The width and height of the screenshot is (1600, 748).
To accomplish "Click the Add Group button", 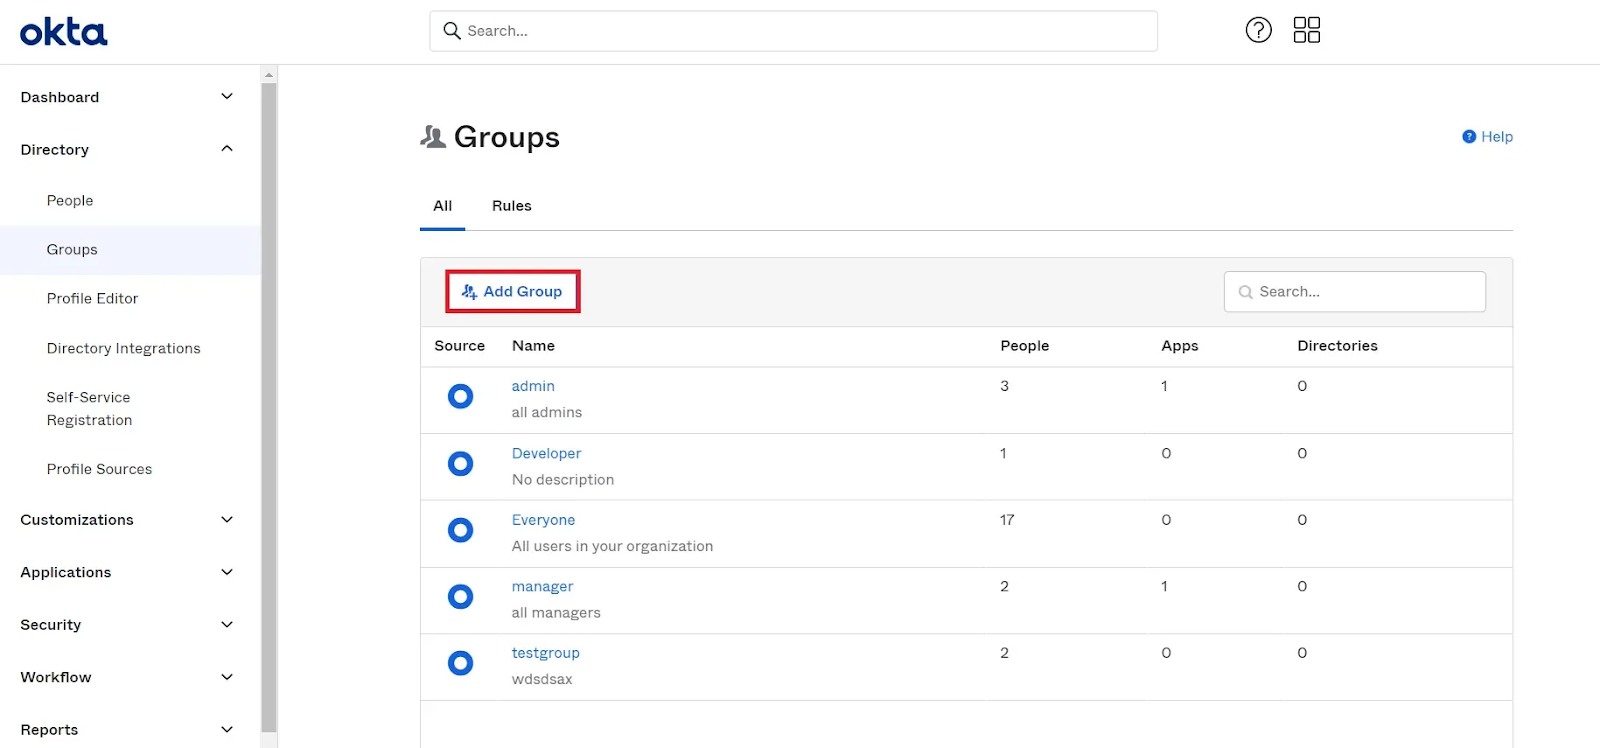I will 512,292.
